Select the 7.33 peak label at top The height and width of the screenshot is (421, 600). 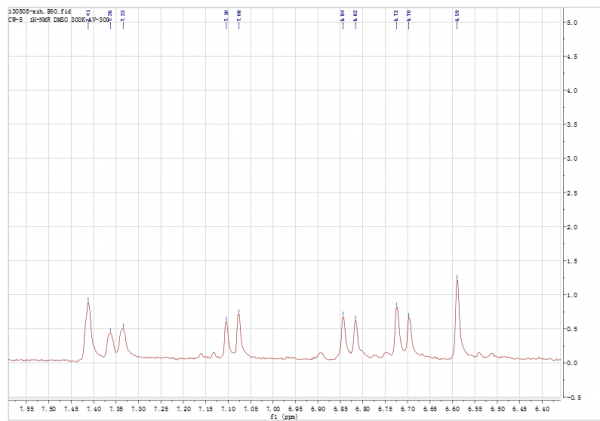[123, 15]
